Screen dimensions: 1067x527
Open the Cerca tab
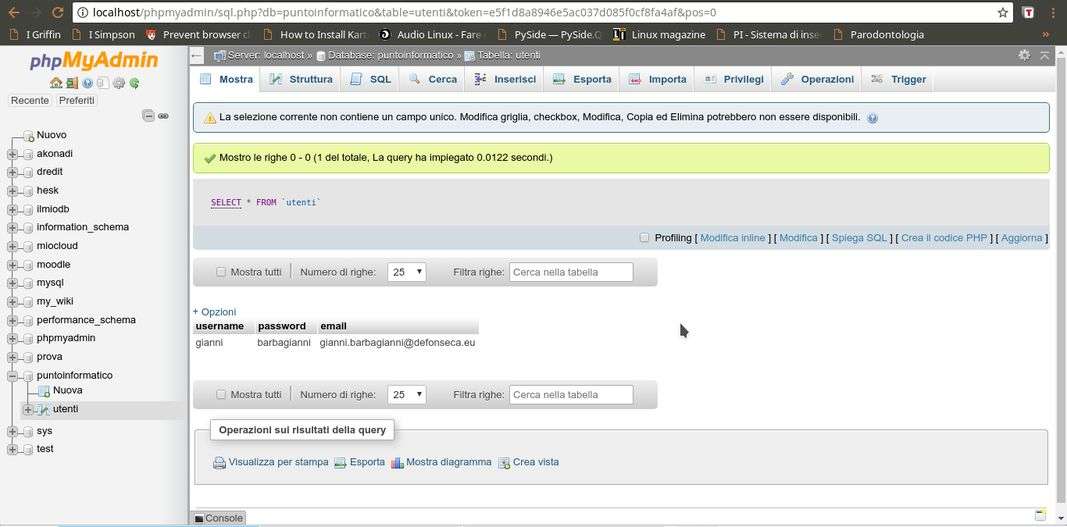(433, 80)
